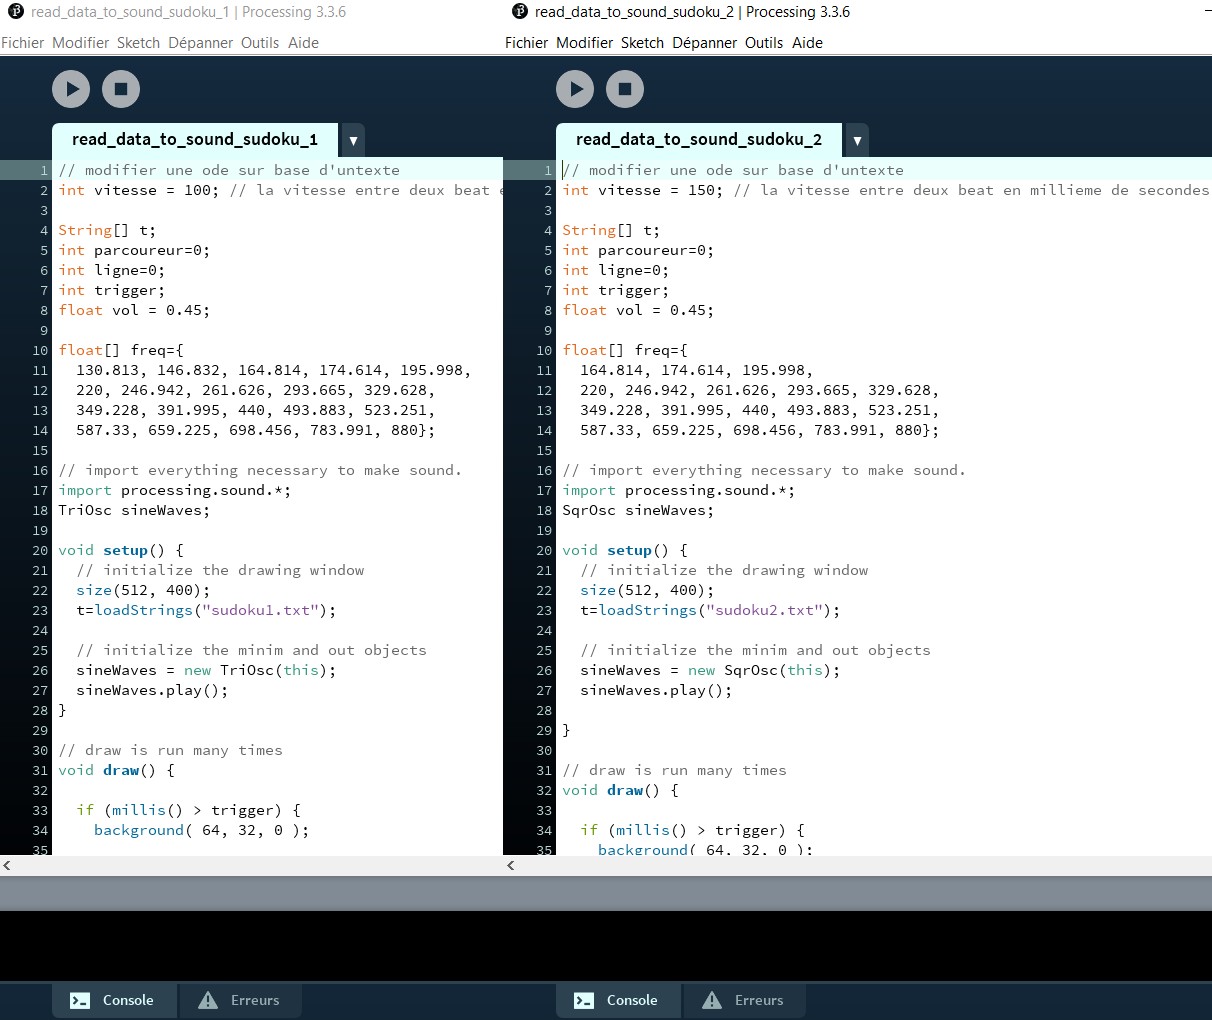Open Dépanner menu in sudoku_1 window

pyautogui.click(x=200, y=43)
